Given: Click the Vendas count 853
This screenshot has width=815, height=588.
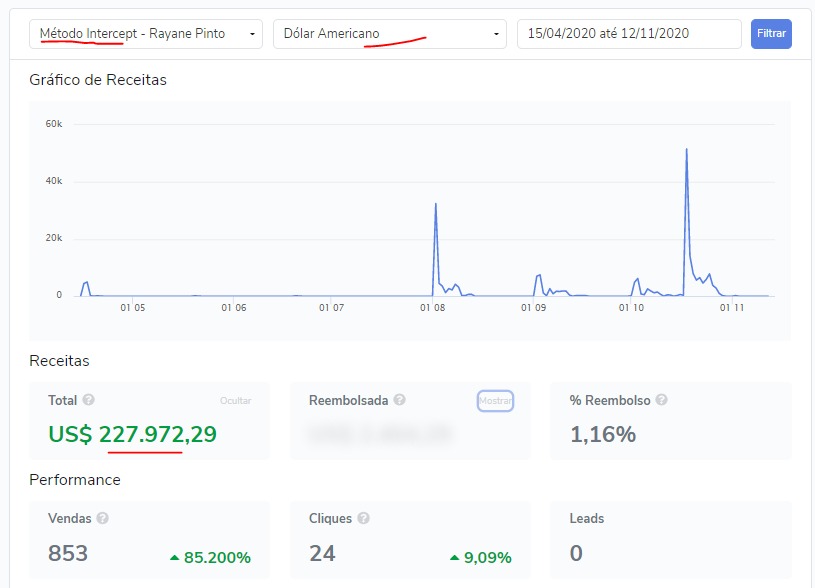Looking at the screenshot, I should point(68,553).
